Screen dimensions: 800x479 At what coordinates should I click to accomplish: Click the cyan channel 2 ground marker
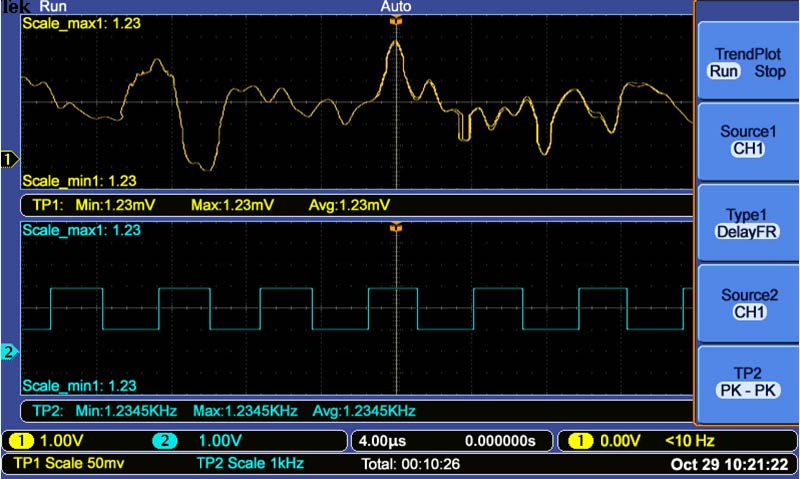(10, 352)
